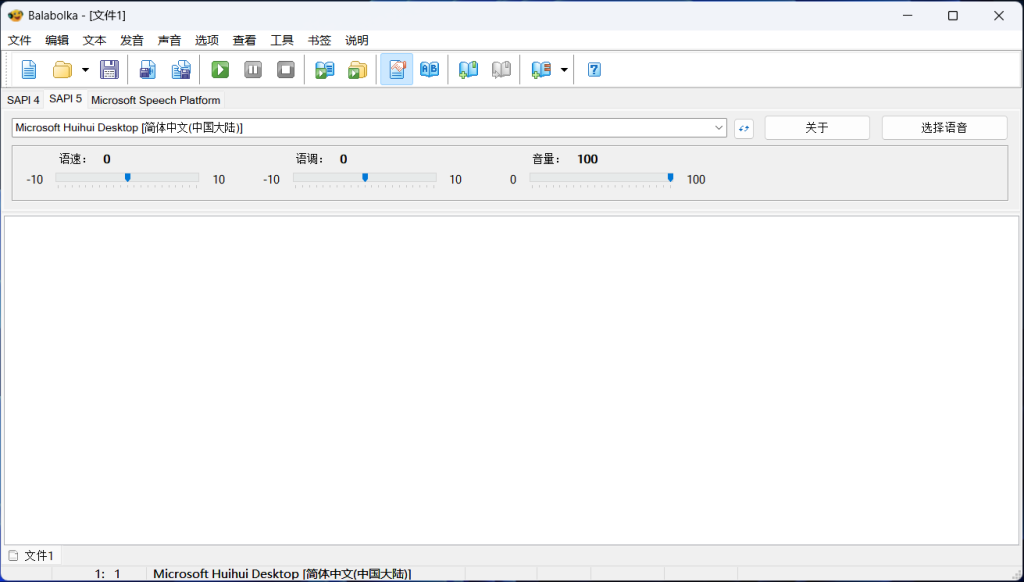The height and width of the screenshot is (582, 1024).
Task: Click the bookmarks list icon
Action: pos(541,69)
